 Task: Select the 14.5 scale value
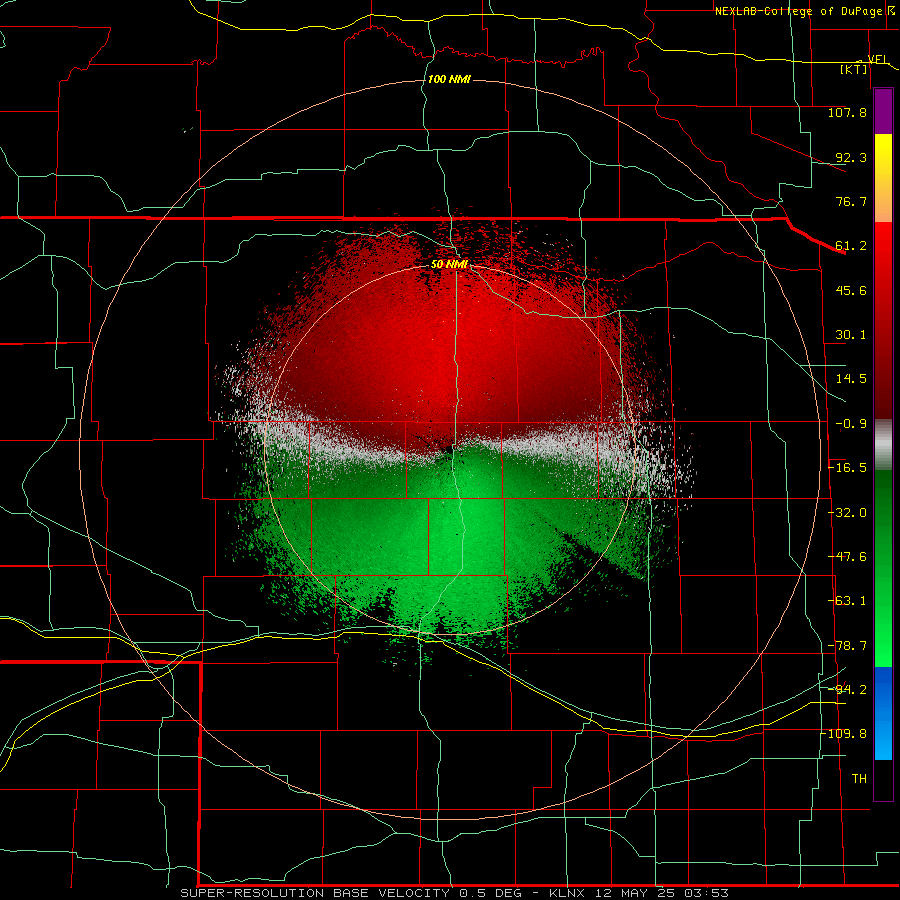[851, 379]
